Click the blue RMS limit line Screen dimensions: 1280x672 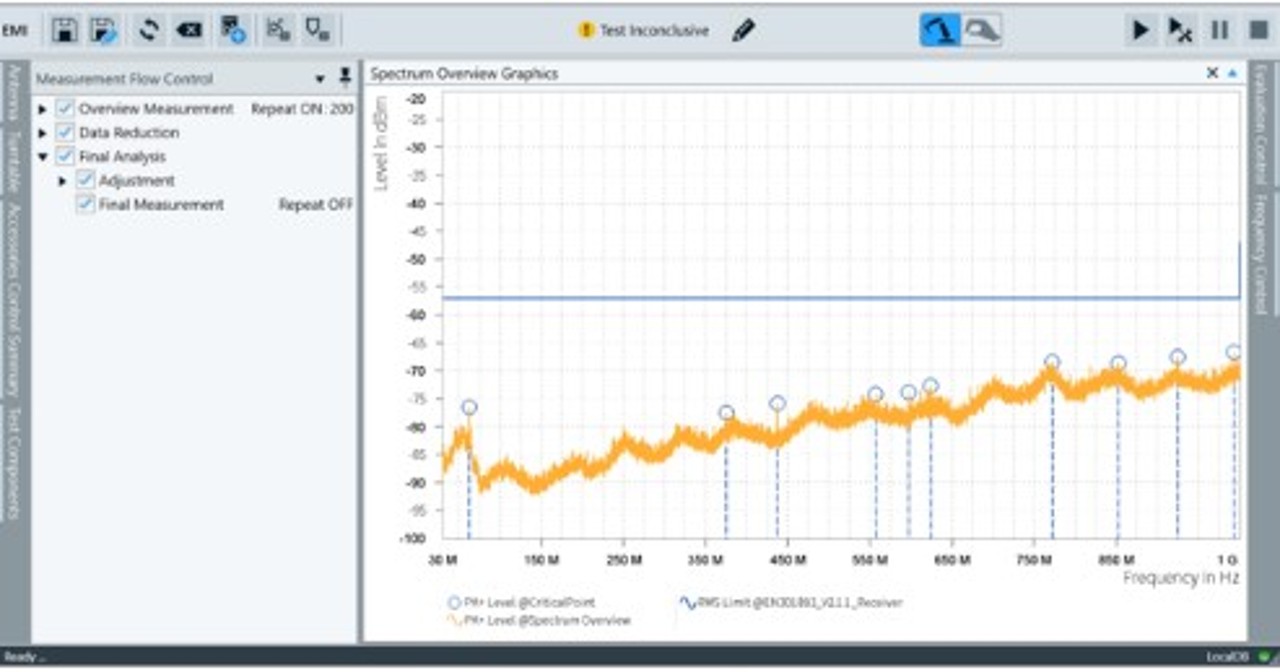(840, 297)
